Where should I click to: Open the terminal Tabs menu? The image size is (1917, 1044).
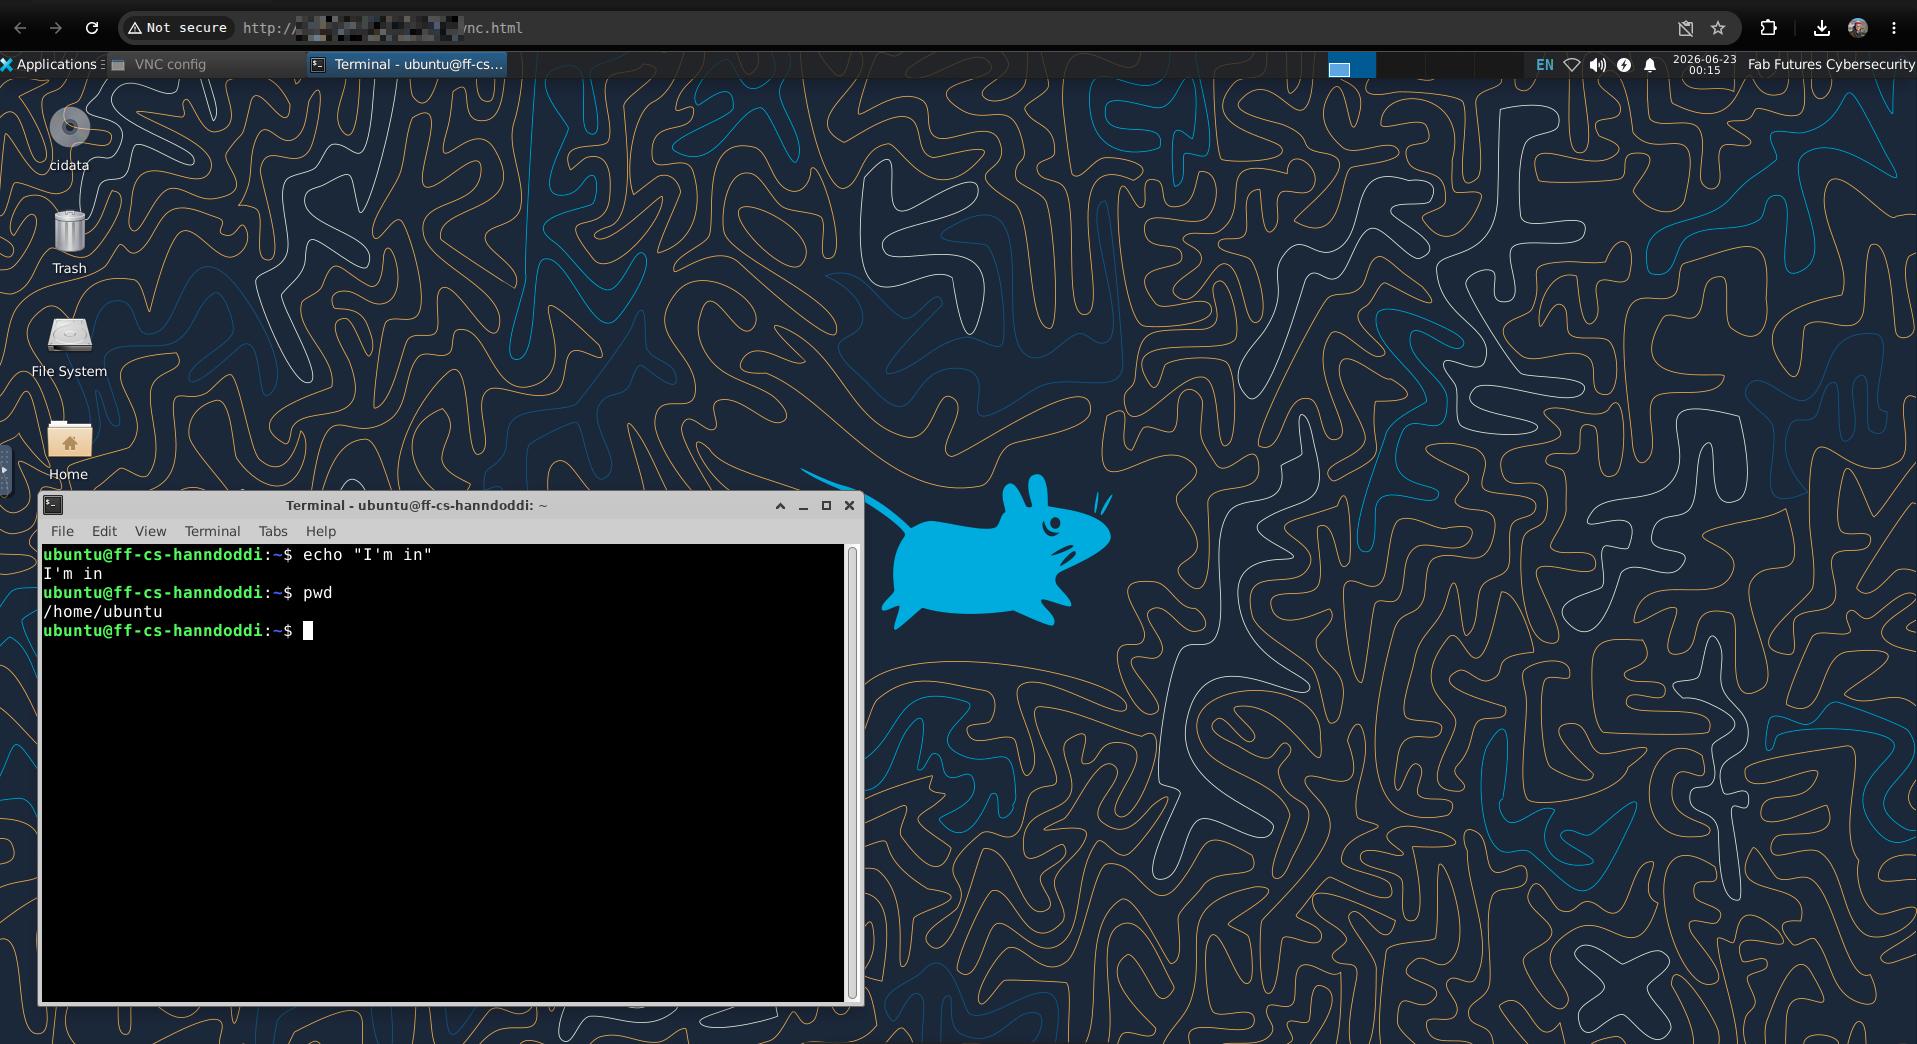point(273,531)
